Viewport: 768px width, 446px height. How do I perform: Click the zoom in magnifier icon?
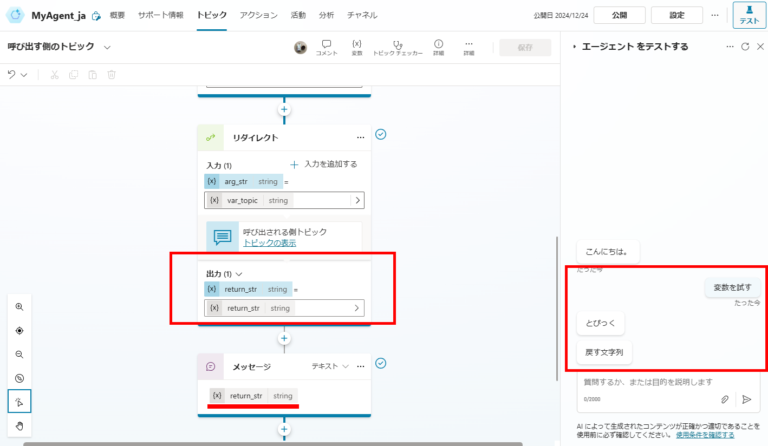point(19,307)
